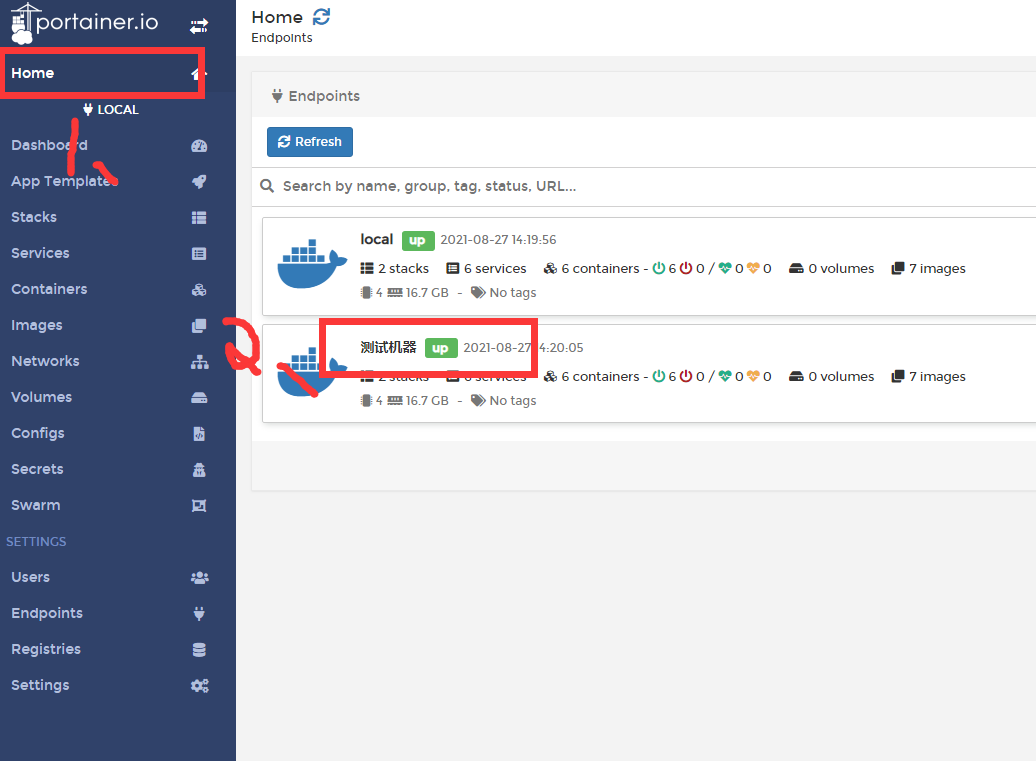
Task: Click the magnifier search icon
Action: (x=267, y=186)
